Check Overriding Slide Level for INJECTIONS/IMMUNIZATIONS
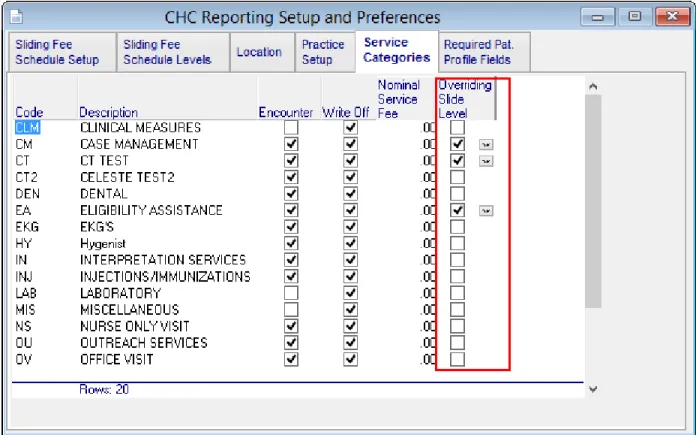This screenshot has width=696, height=435. pos(457,277)
